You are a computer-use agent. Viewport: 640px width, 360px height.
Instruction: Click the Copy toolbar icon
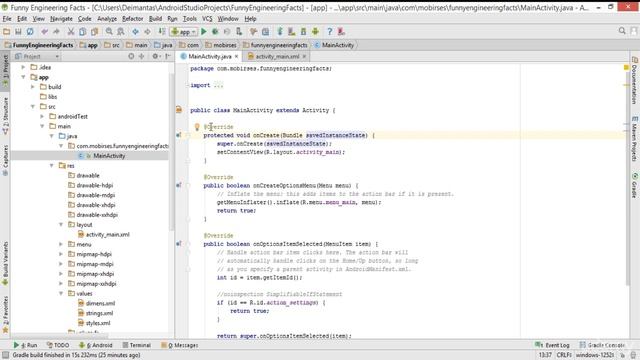click(x=82, y=31)
